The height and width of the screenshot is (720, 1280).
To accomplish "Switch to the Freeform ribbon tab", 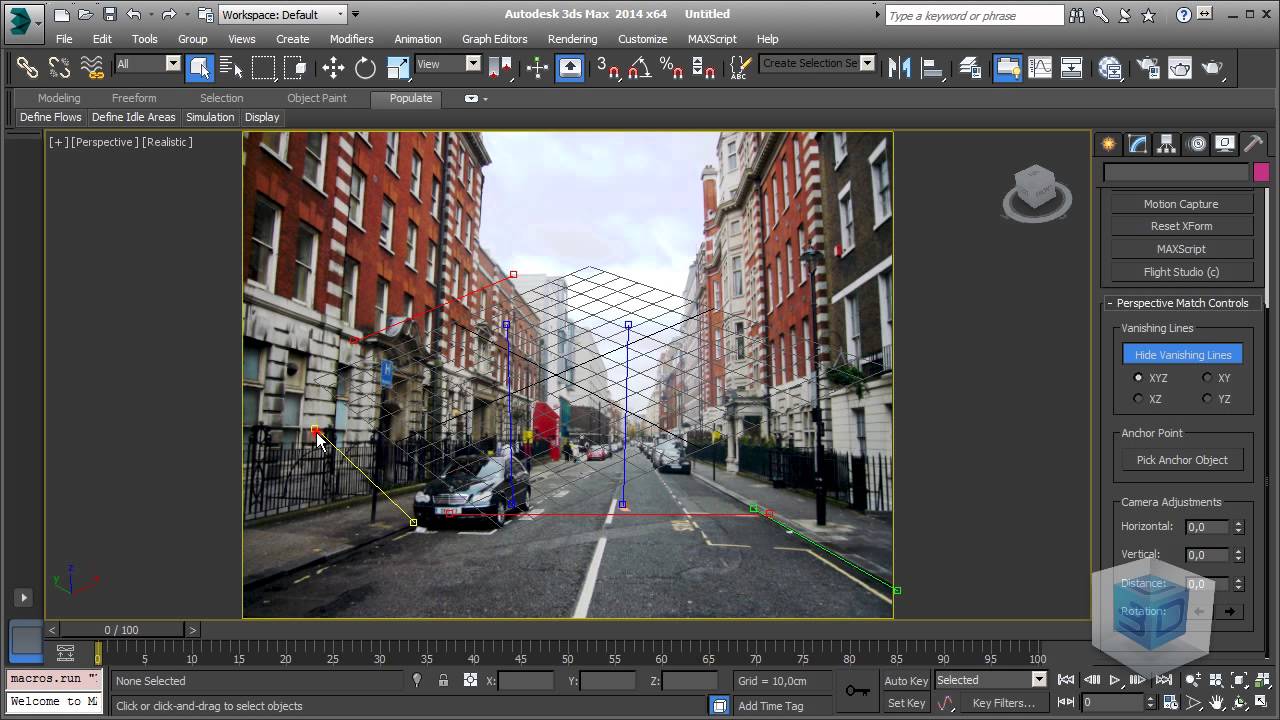I will [x=134, y=98].
